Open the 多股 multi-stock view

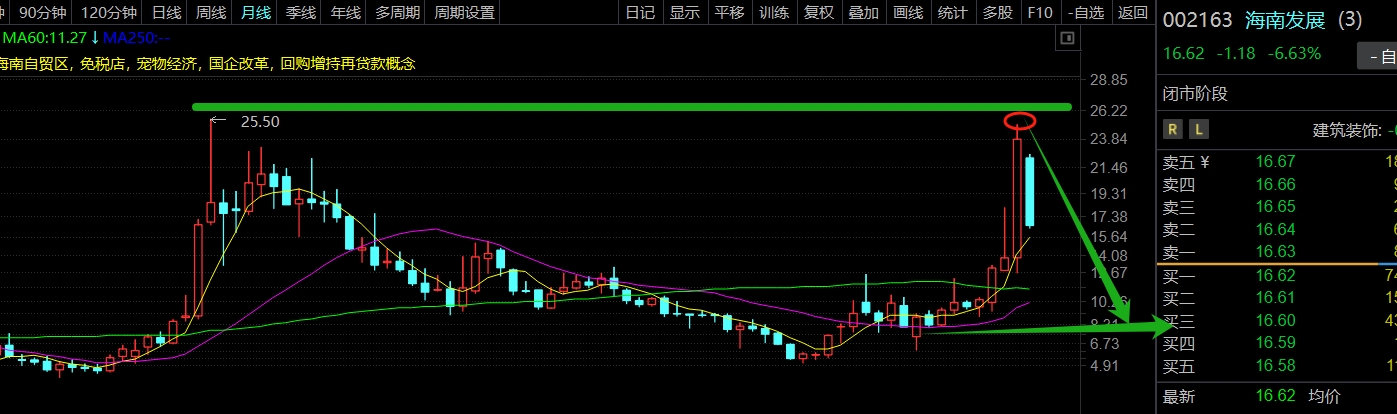(997, 12)
